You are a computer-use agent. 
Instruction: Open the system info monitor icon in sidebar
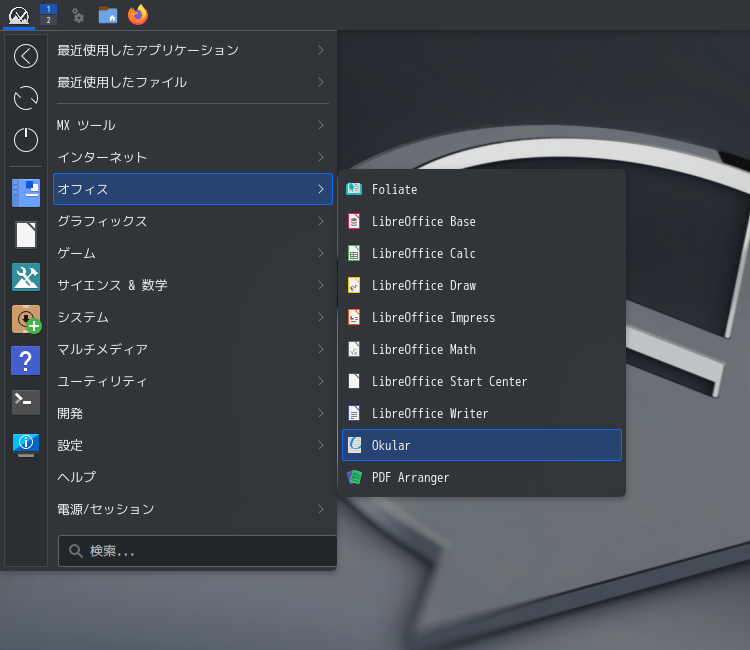click(x=26, y=445)
